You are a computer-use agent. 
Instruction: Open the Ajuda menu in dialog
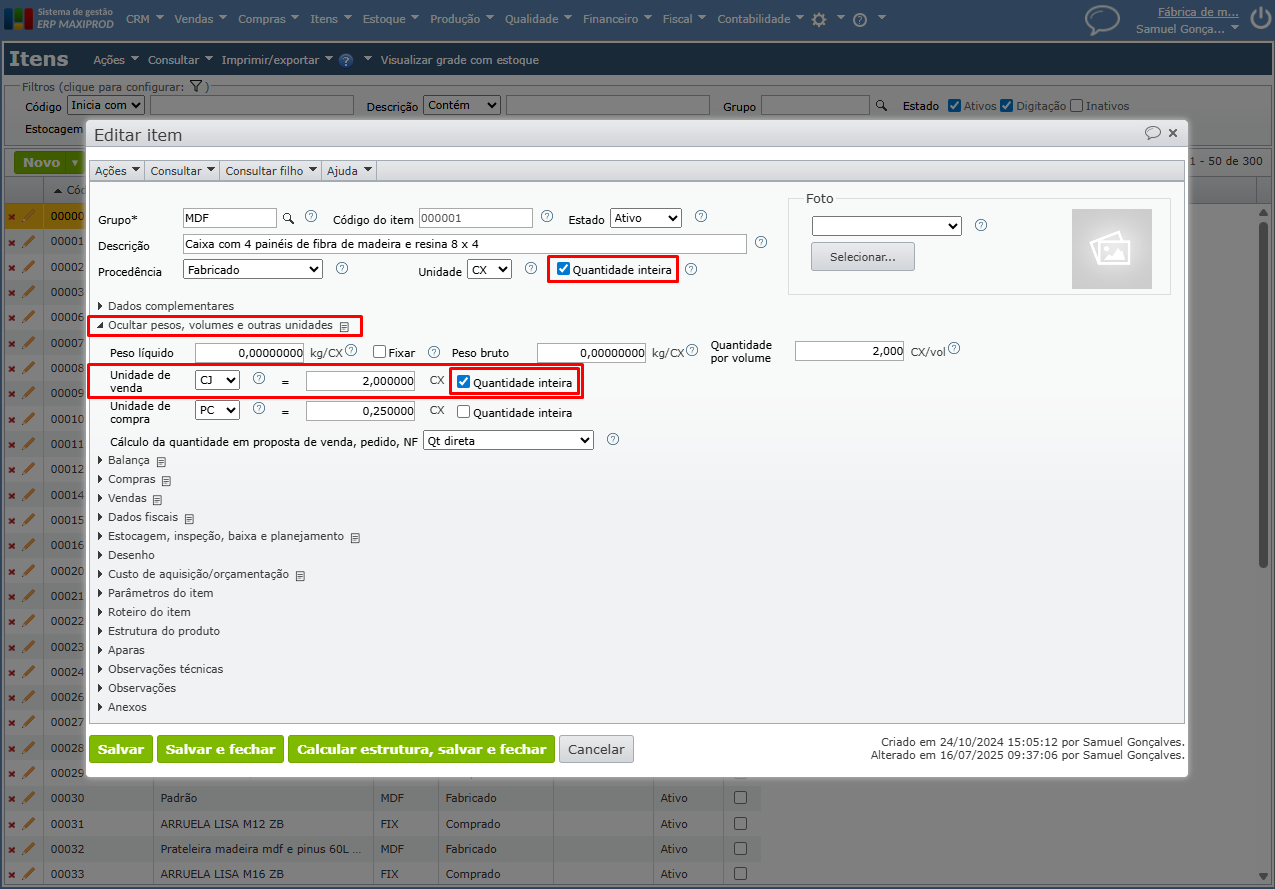click(350, 171)
